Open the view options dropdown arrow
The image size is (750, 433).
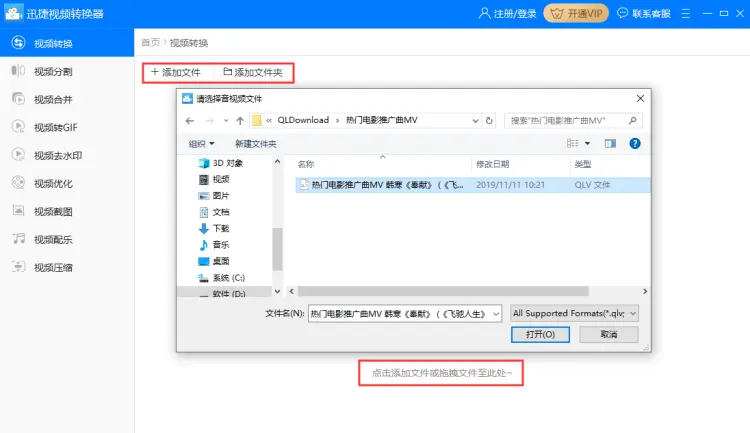(x=587, y=144)
